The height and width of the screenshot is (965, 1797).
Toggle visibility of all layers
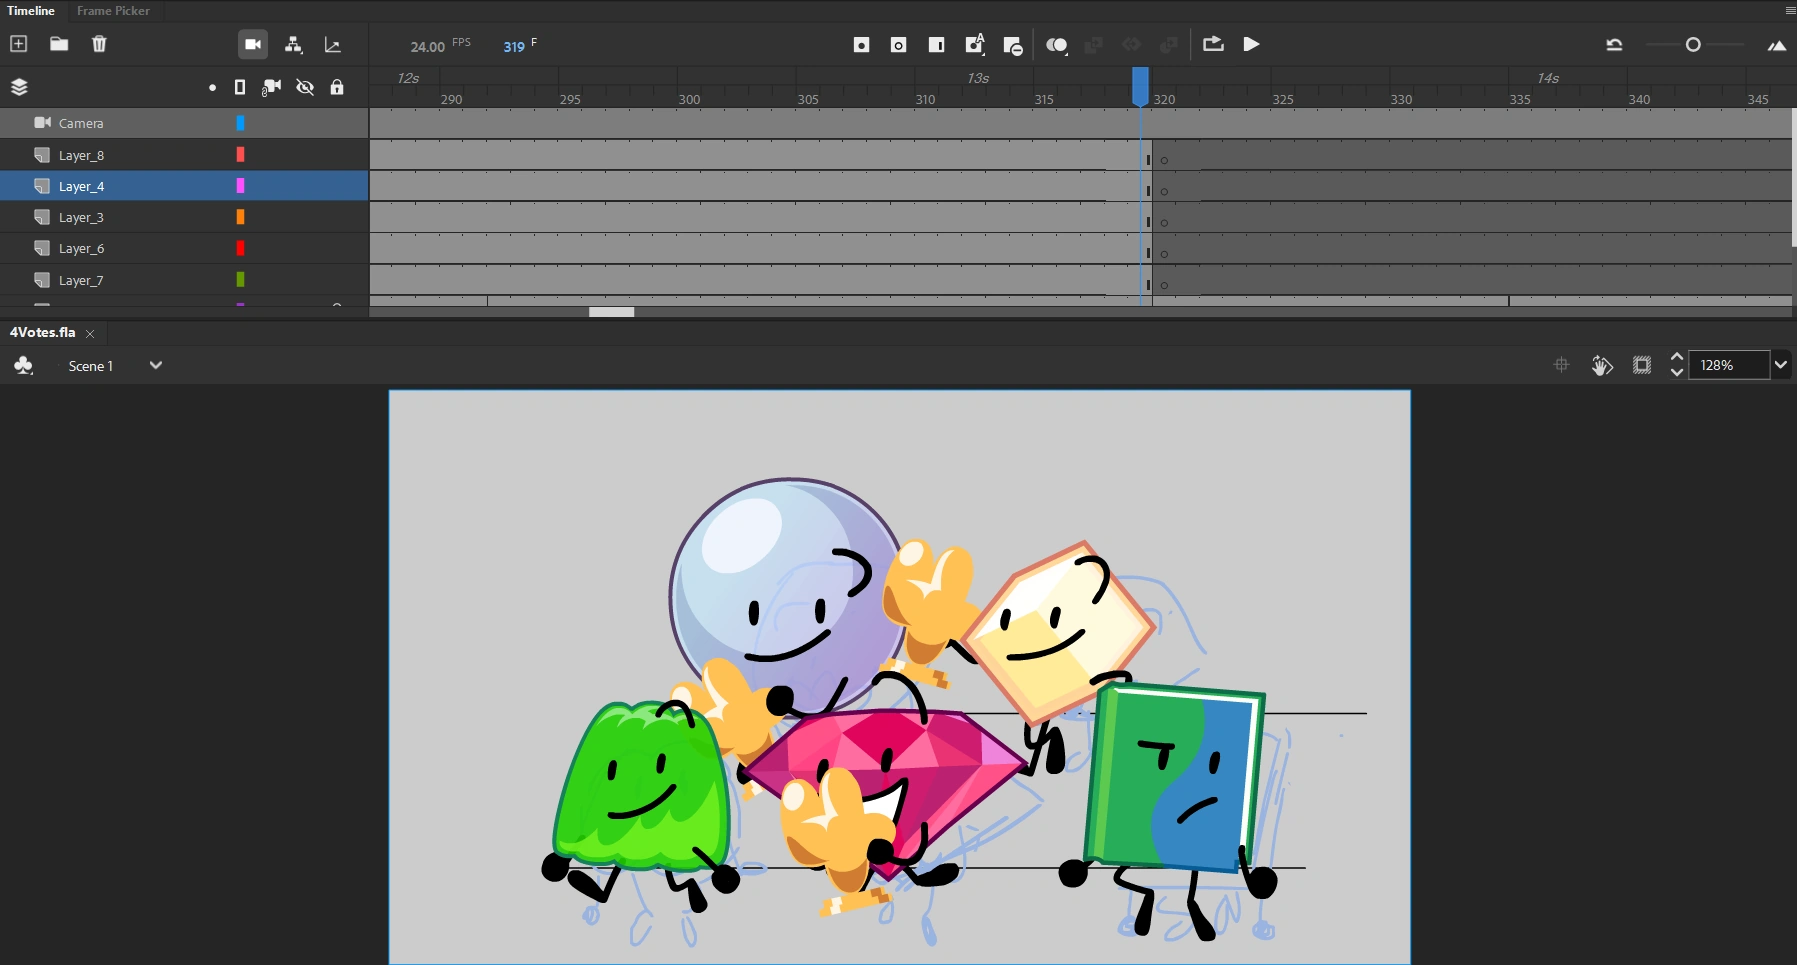[x=305, y=87]
